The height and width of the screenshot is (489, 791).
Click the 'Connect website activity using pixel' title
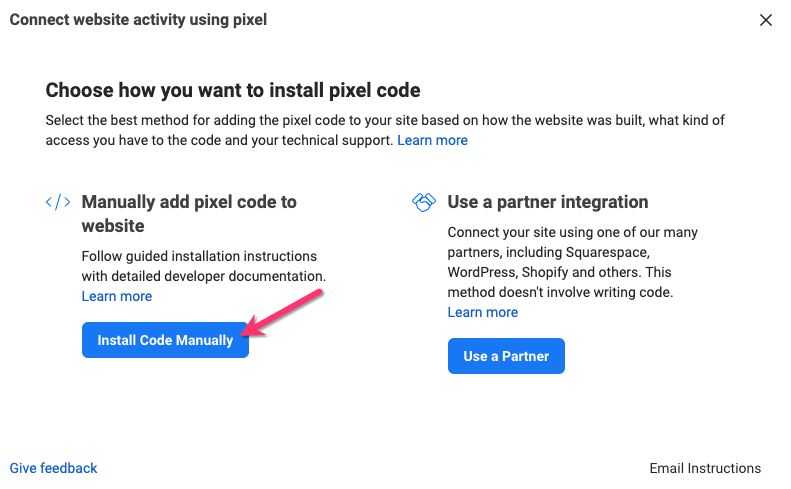tap(138, 20)
